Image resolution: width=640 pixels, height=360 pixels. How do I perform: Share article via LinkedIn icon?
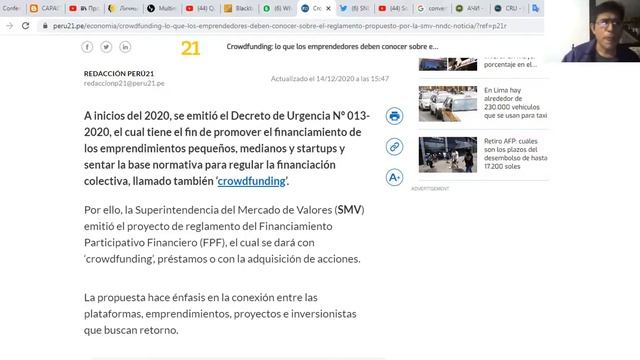(x=125, y=47)
